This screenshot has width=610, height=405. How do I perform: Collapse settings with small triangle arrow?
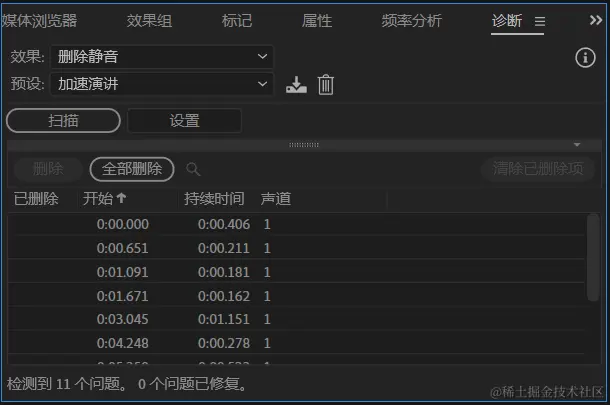(577, 145)
